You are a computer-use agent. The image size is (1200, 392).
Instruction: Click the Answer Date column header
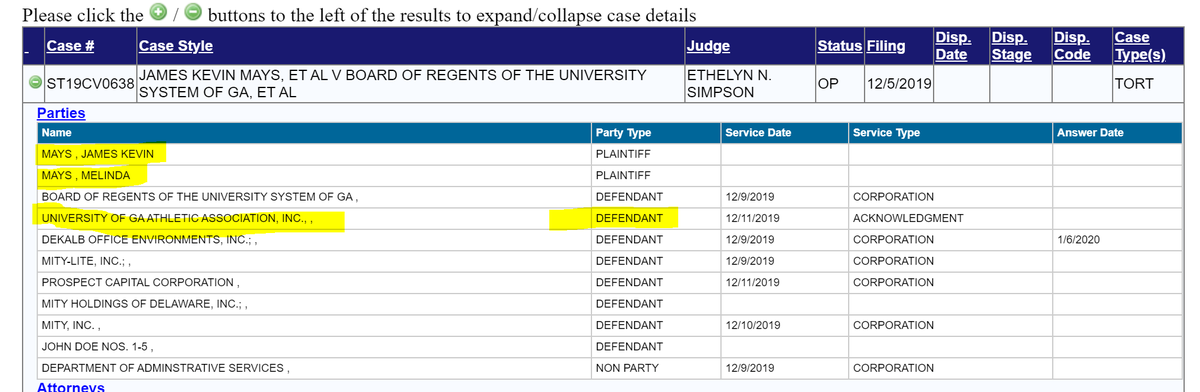1090,132
